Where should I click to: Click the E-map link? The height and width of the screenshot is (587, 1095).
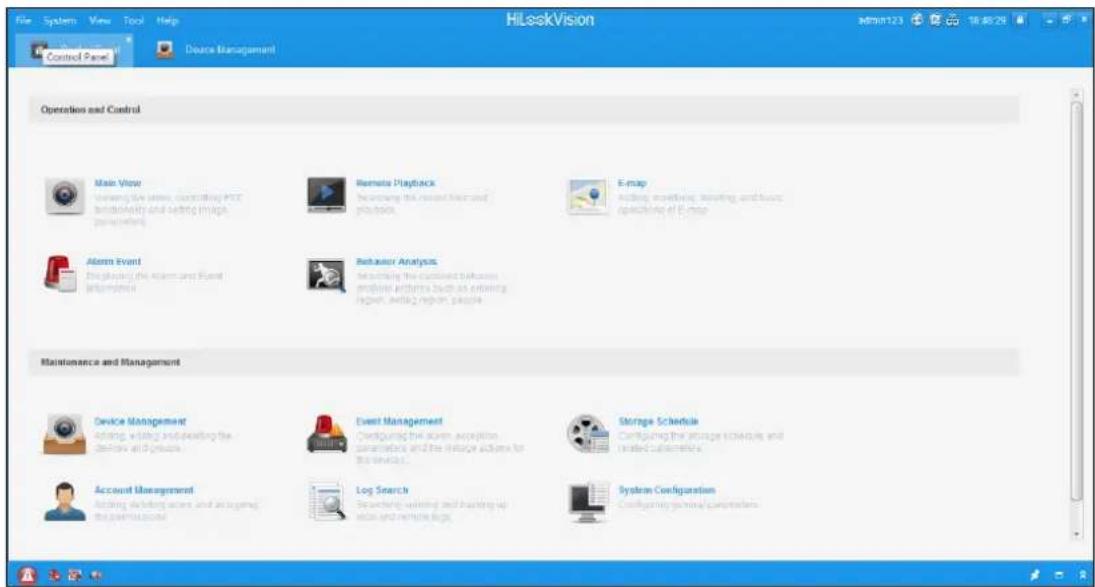point(631,183)
